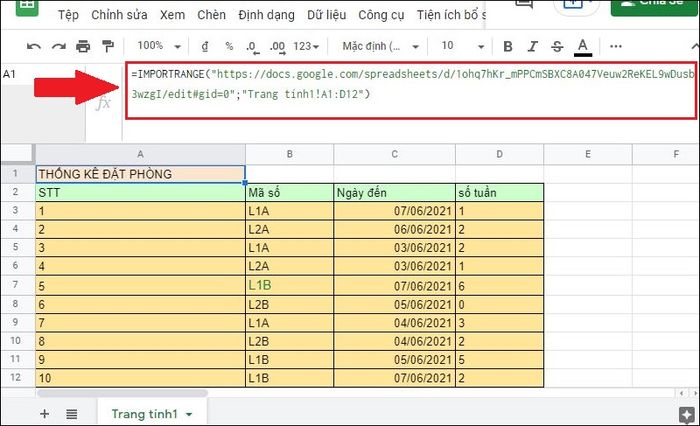Open the text color picker
The width and height of the screenshot is (700, 426).
(582, 47)
